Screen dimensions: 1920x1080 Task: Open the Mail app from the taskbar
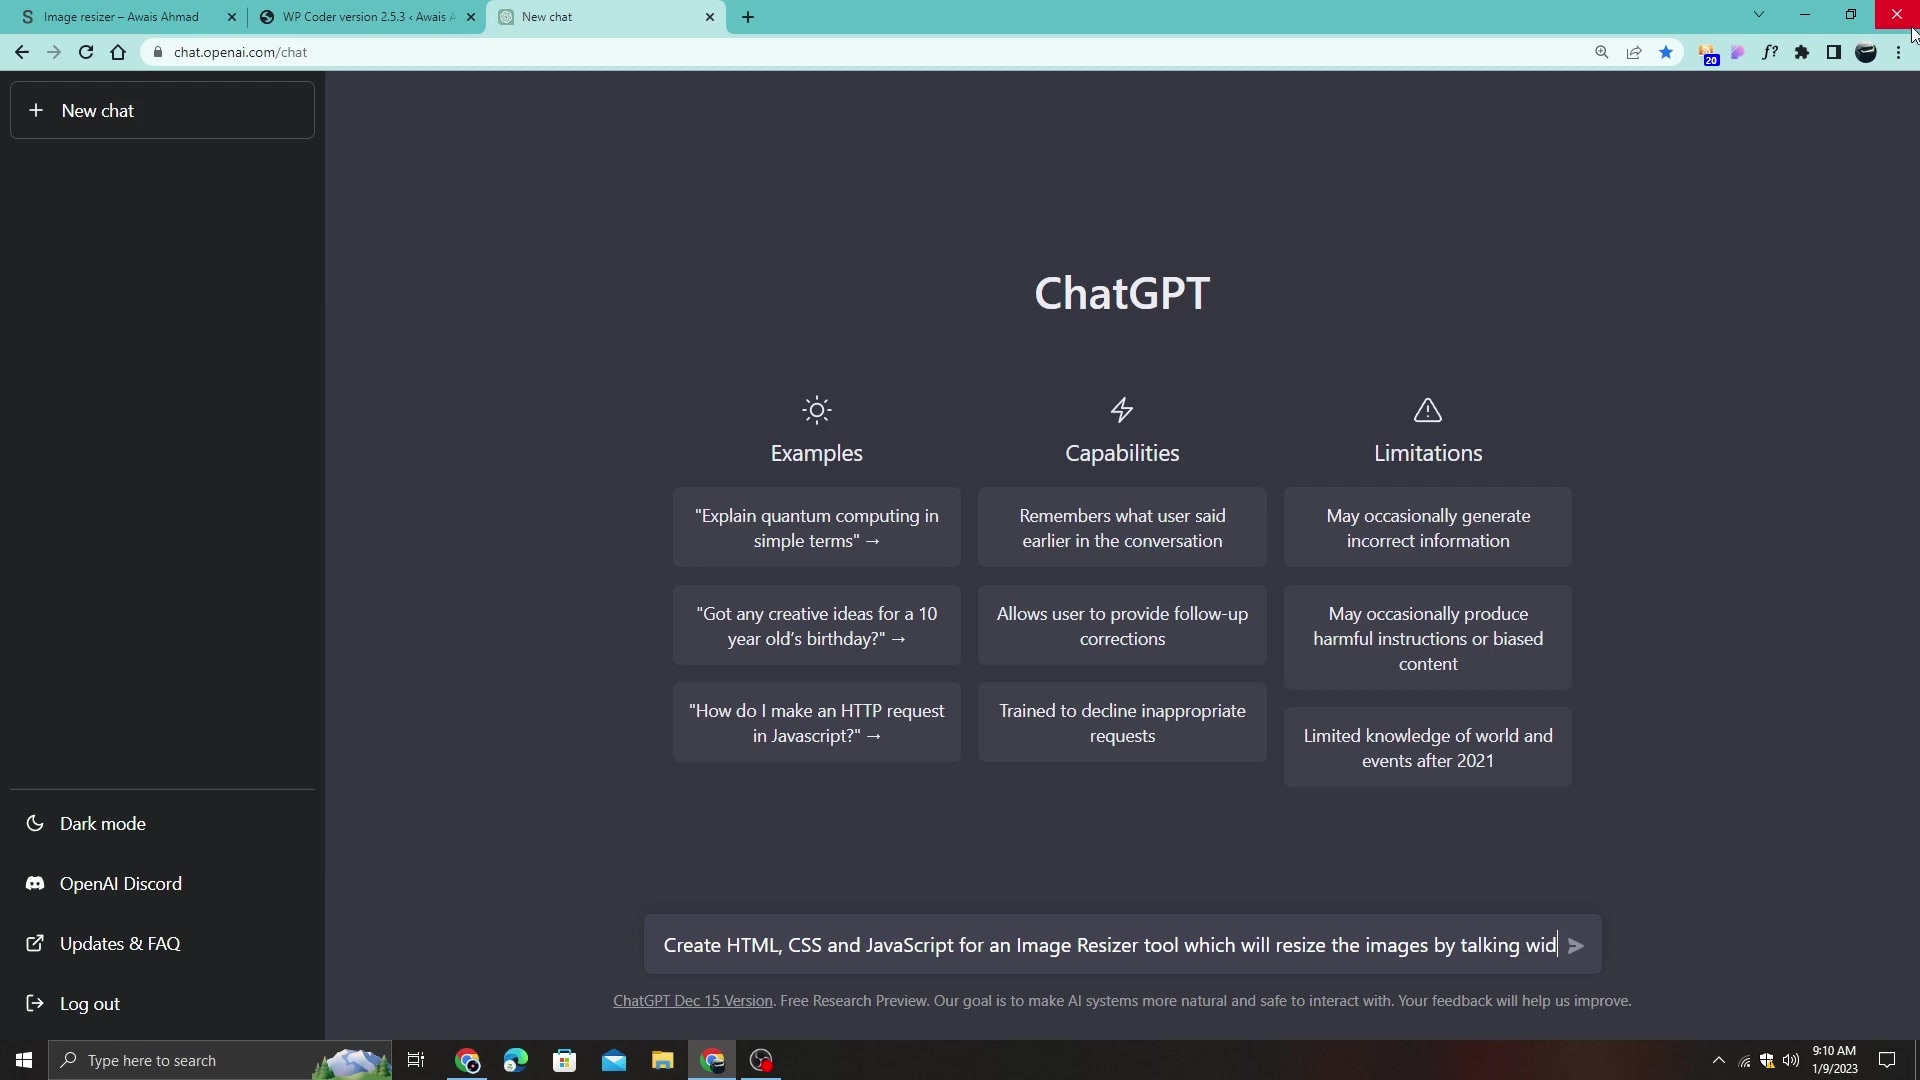pyautogui.click(x=614, y=1060)
